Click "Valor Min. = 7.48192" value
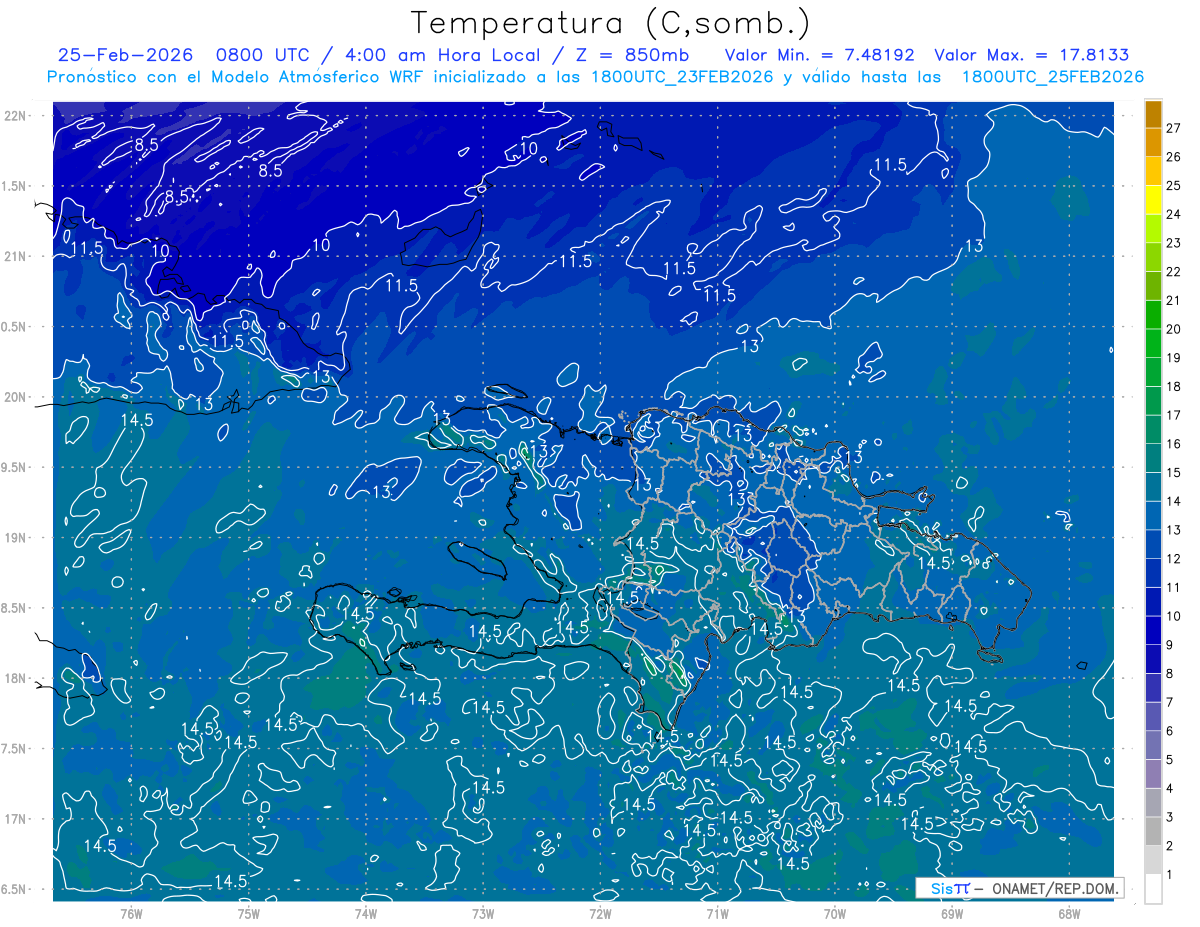This screenshot has width=1200, height=927. [x=819, y=55]
